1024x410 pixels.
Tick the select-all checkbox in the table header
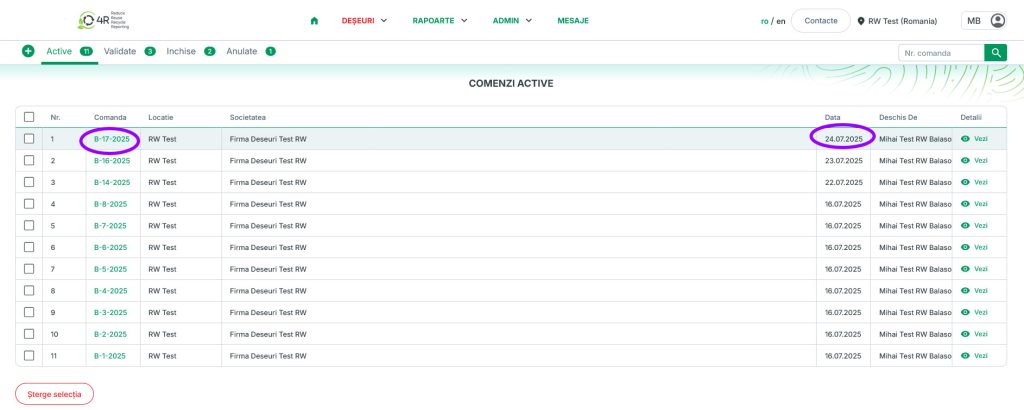coord(29,117)
